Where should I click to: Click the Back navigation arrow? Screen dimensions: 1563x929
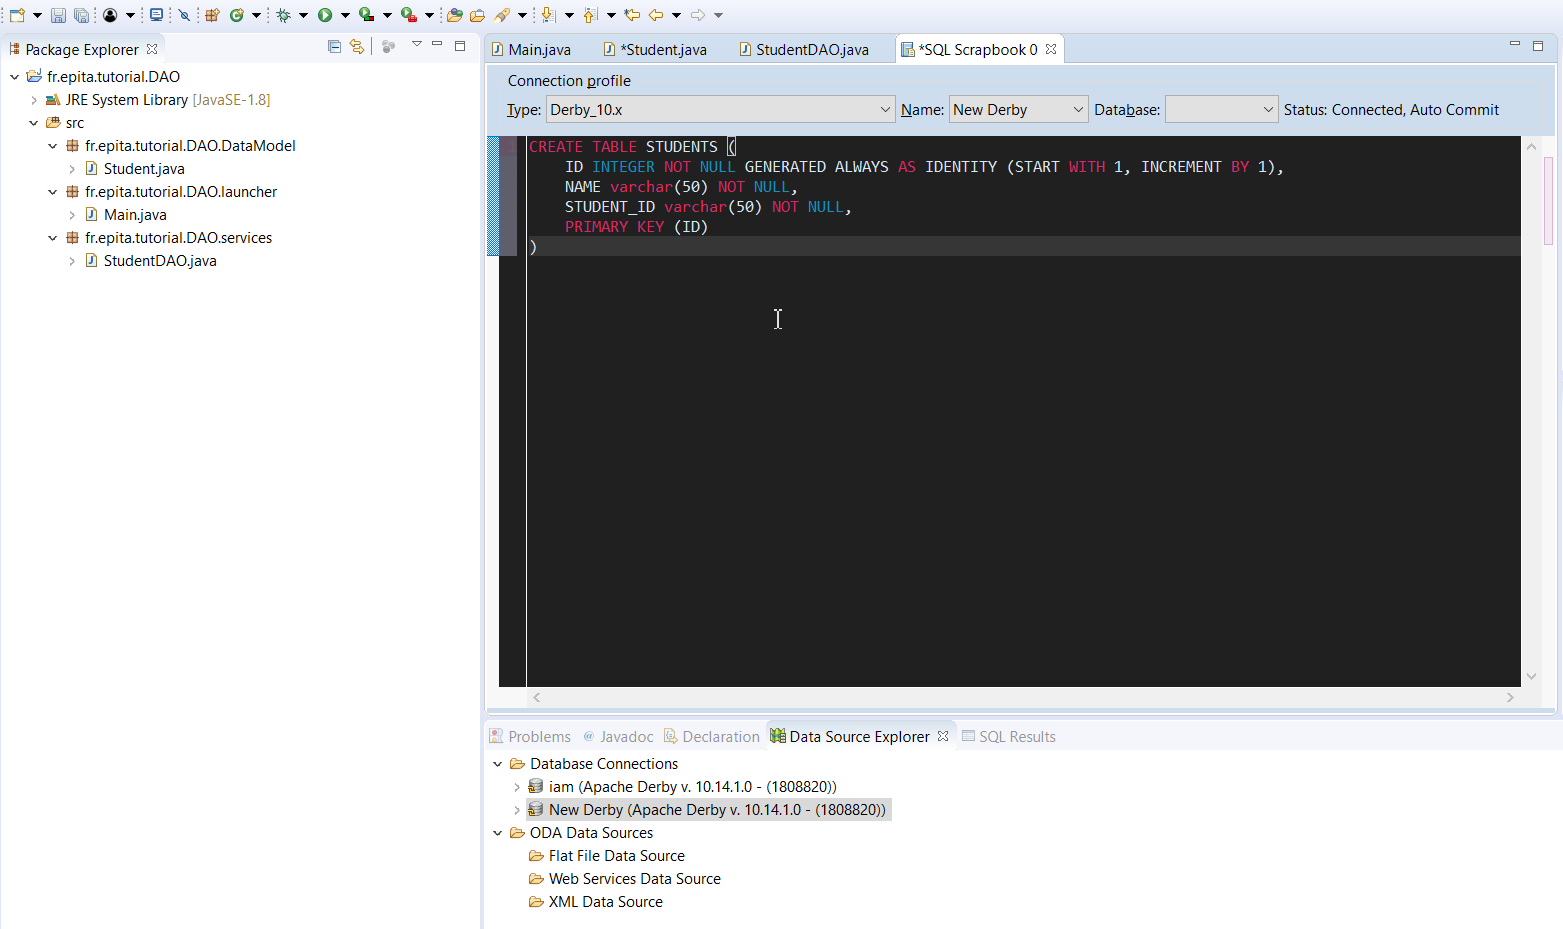click(656, 15)
